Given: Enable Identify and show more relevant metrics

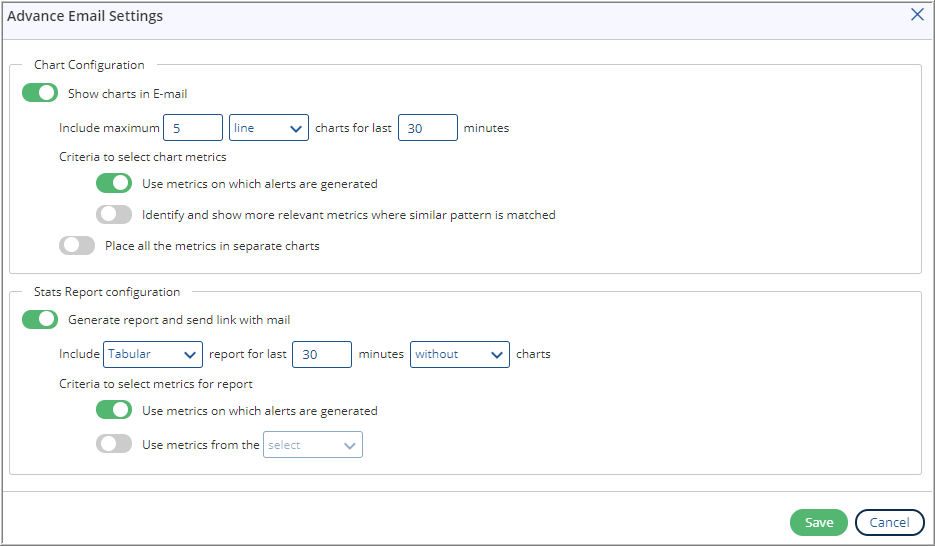Looking at the screenshot, I should coord(114,215).
